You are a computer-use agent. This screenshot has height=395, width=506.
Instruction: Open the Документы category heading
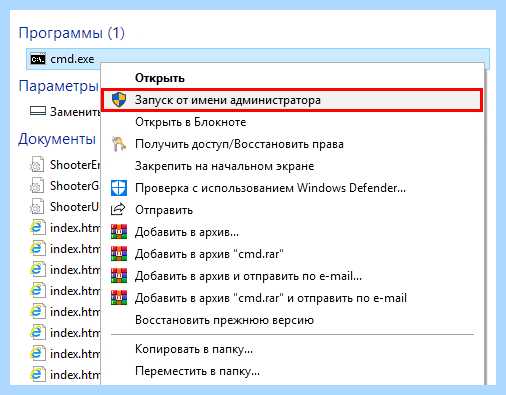pyautogui.click(x=57, y=139)
